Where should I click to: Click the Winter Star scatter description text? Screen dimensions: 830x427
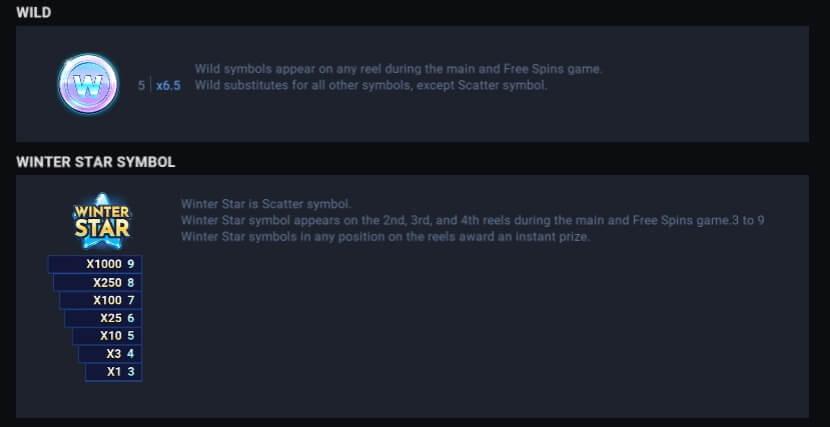(x=472, y=220)
